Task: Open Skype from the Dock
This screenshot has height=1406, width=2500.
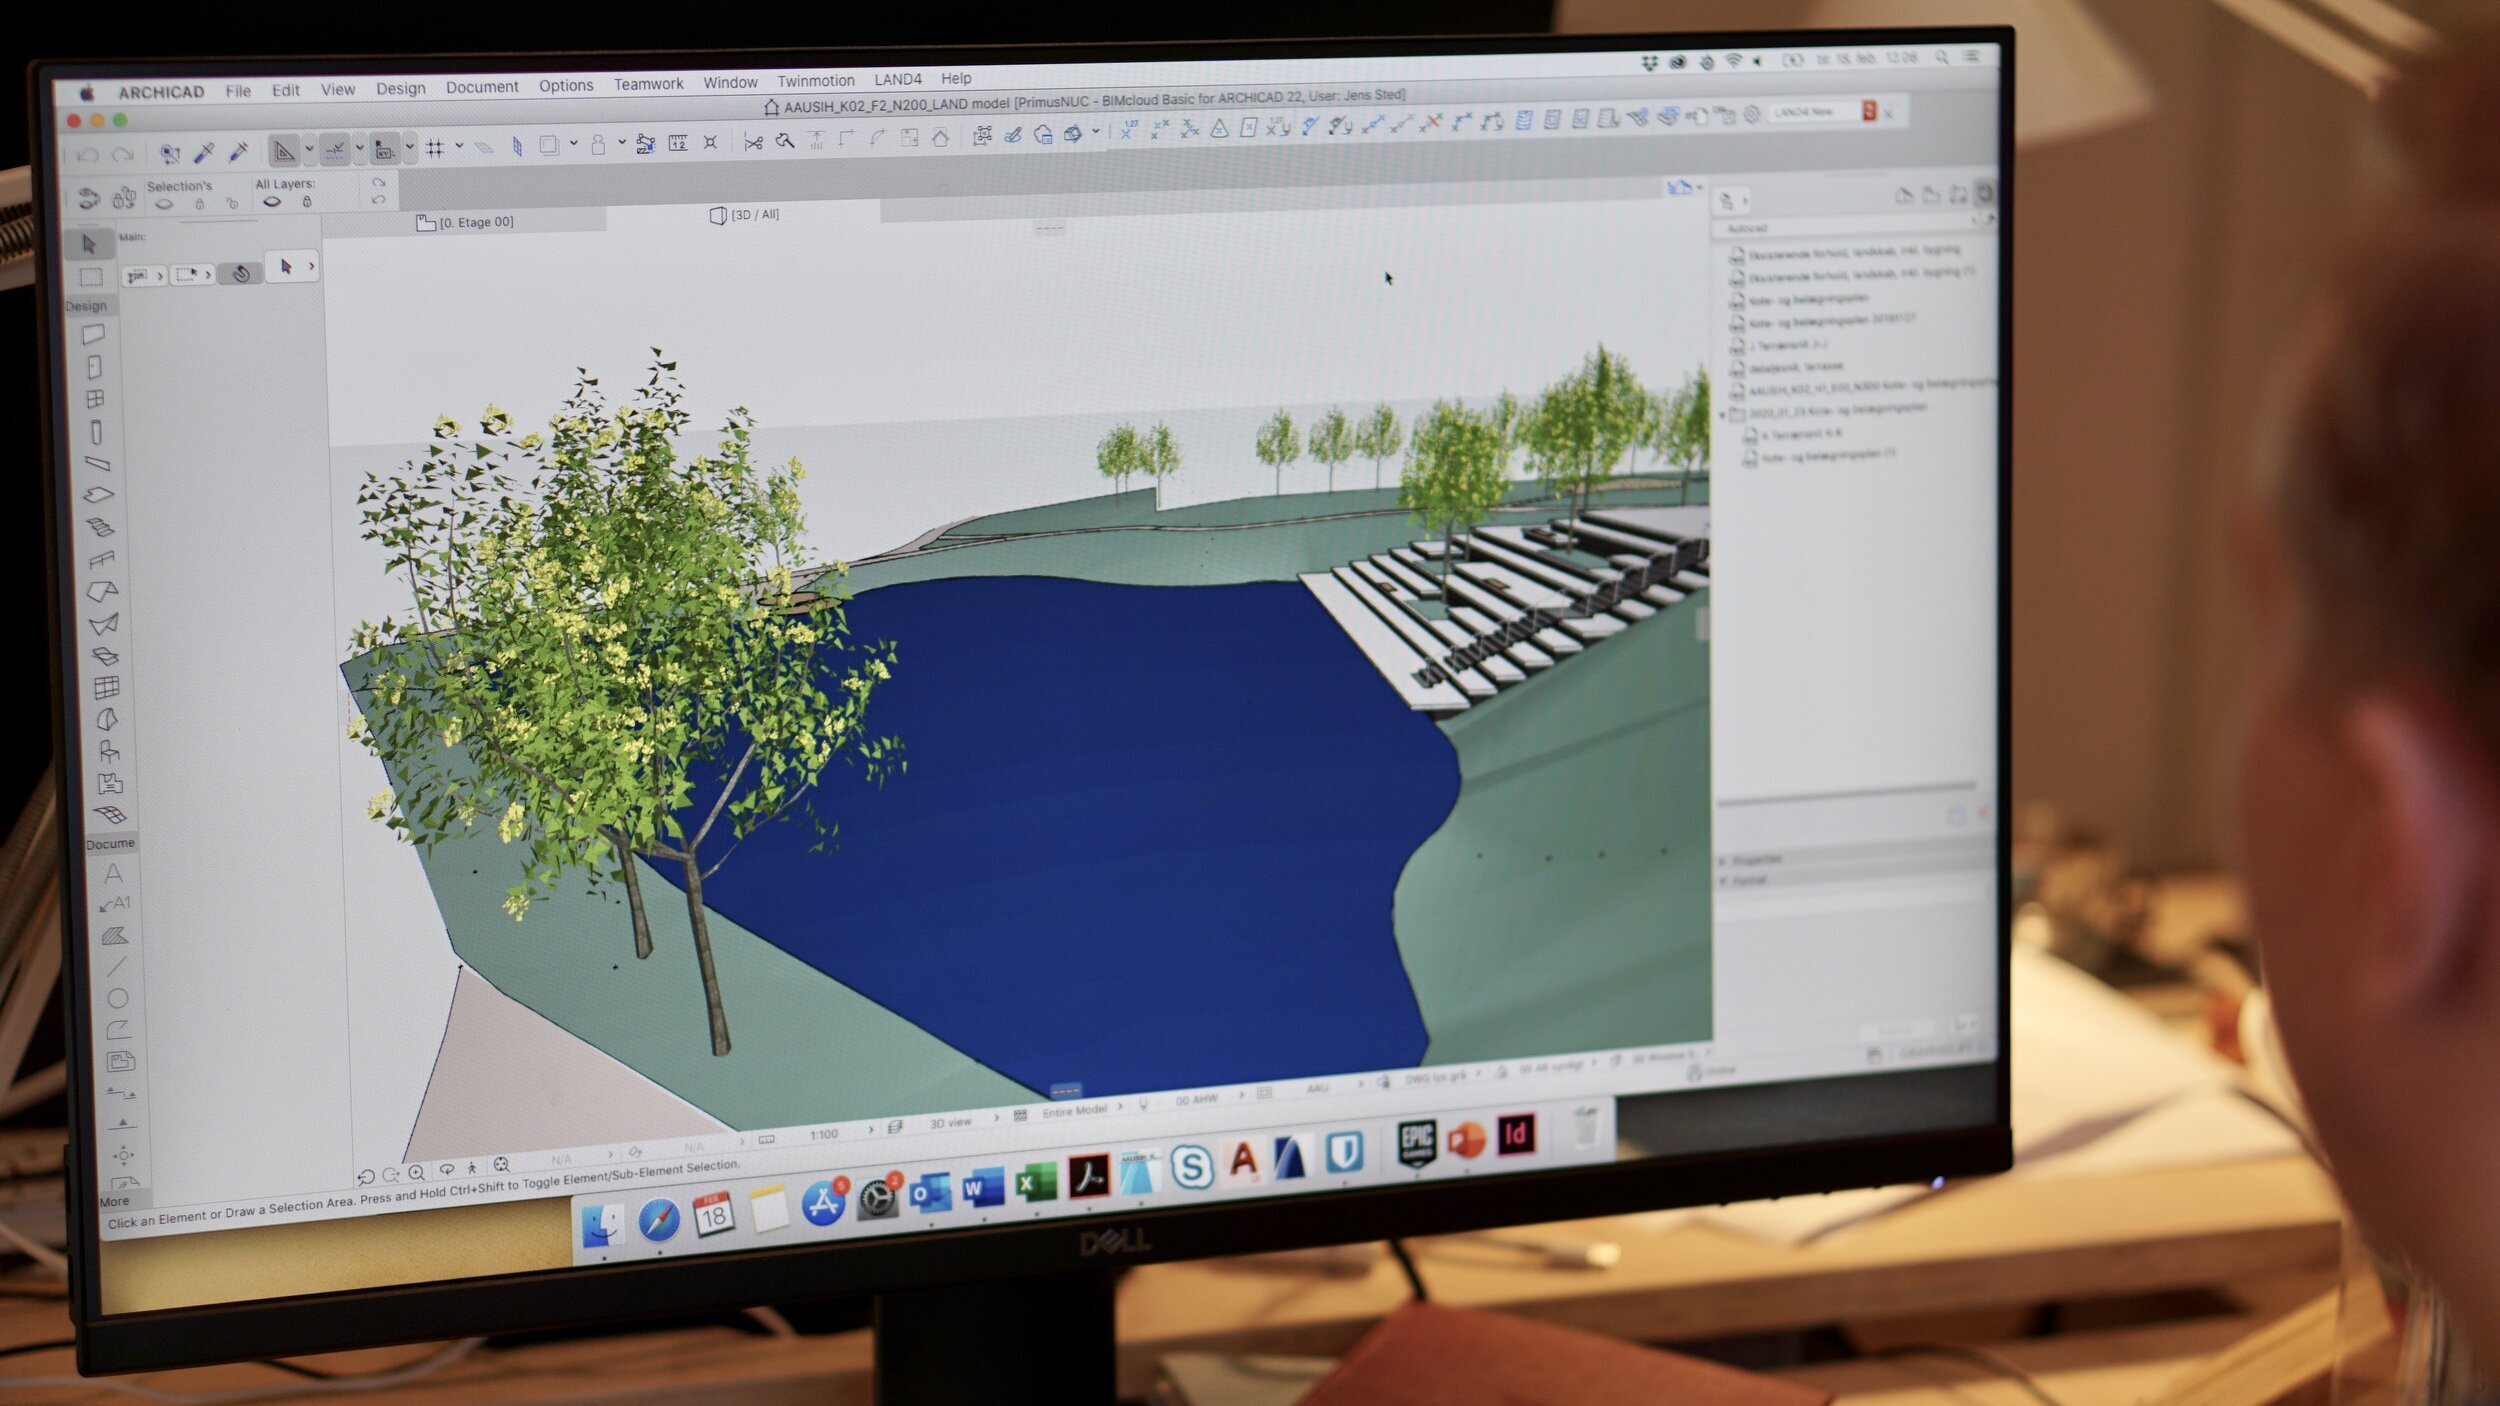Action: (x=1191, y=1166)
